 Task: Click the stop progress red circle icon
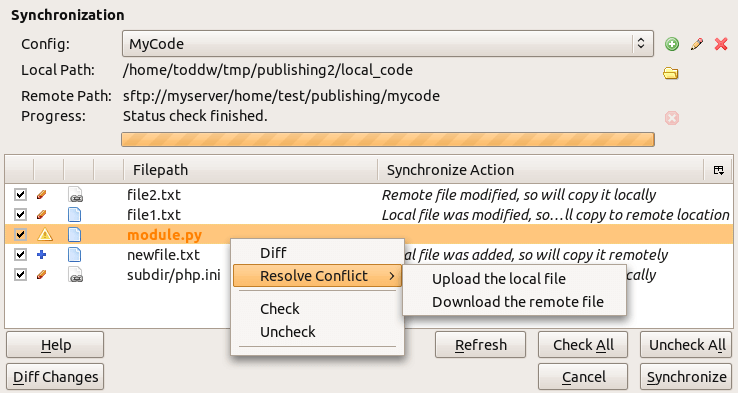672,118
